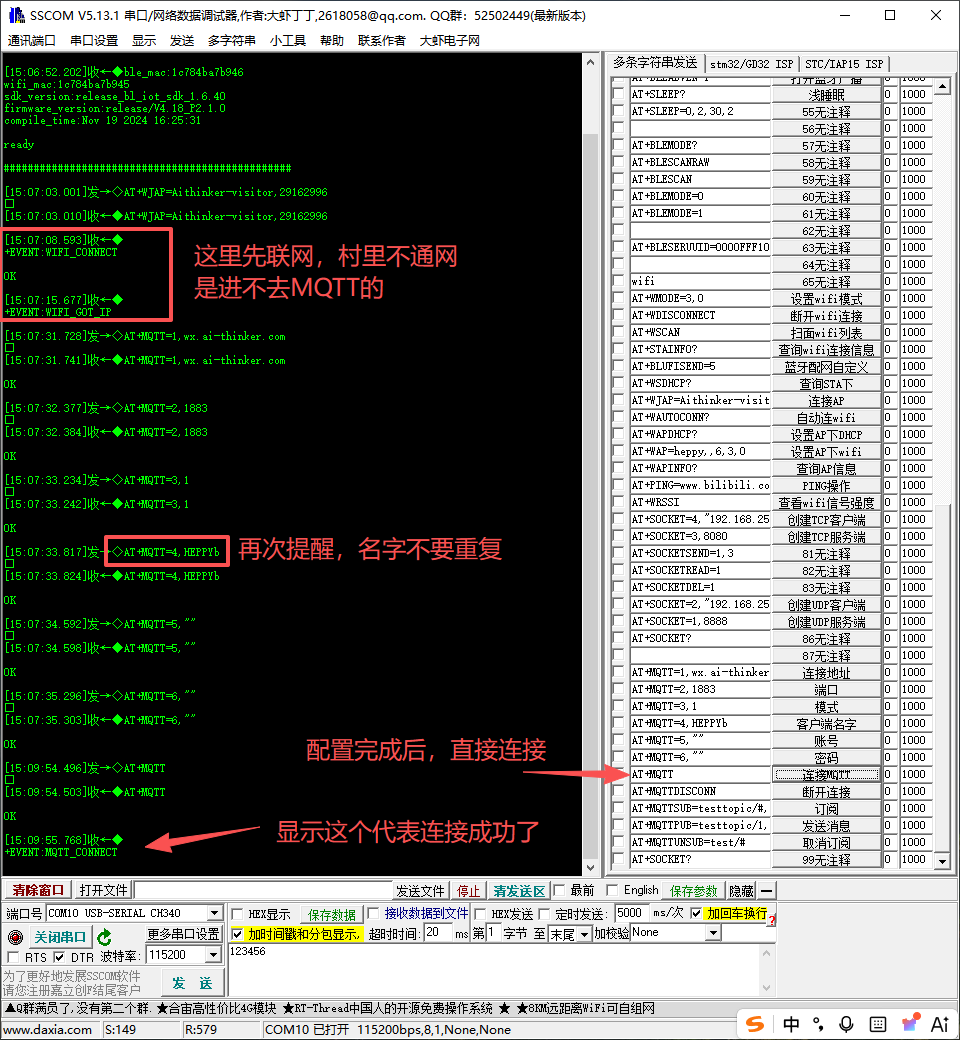Click the minus button next to 隐藏

[766, 890]
